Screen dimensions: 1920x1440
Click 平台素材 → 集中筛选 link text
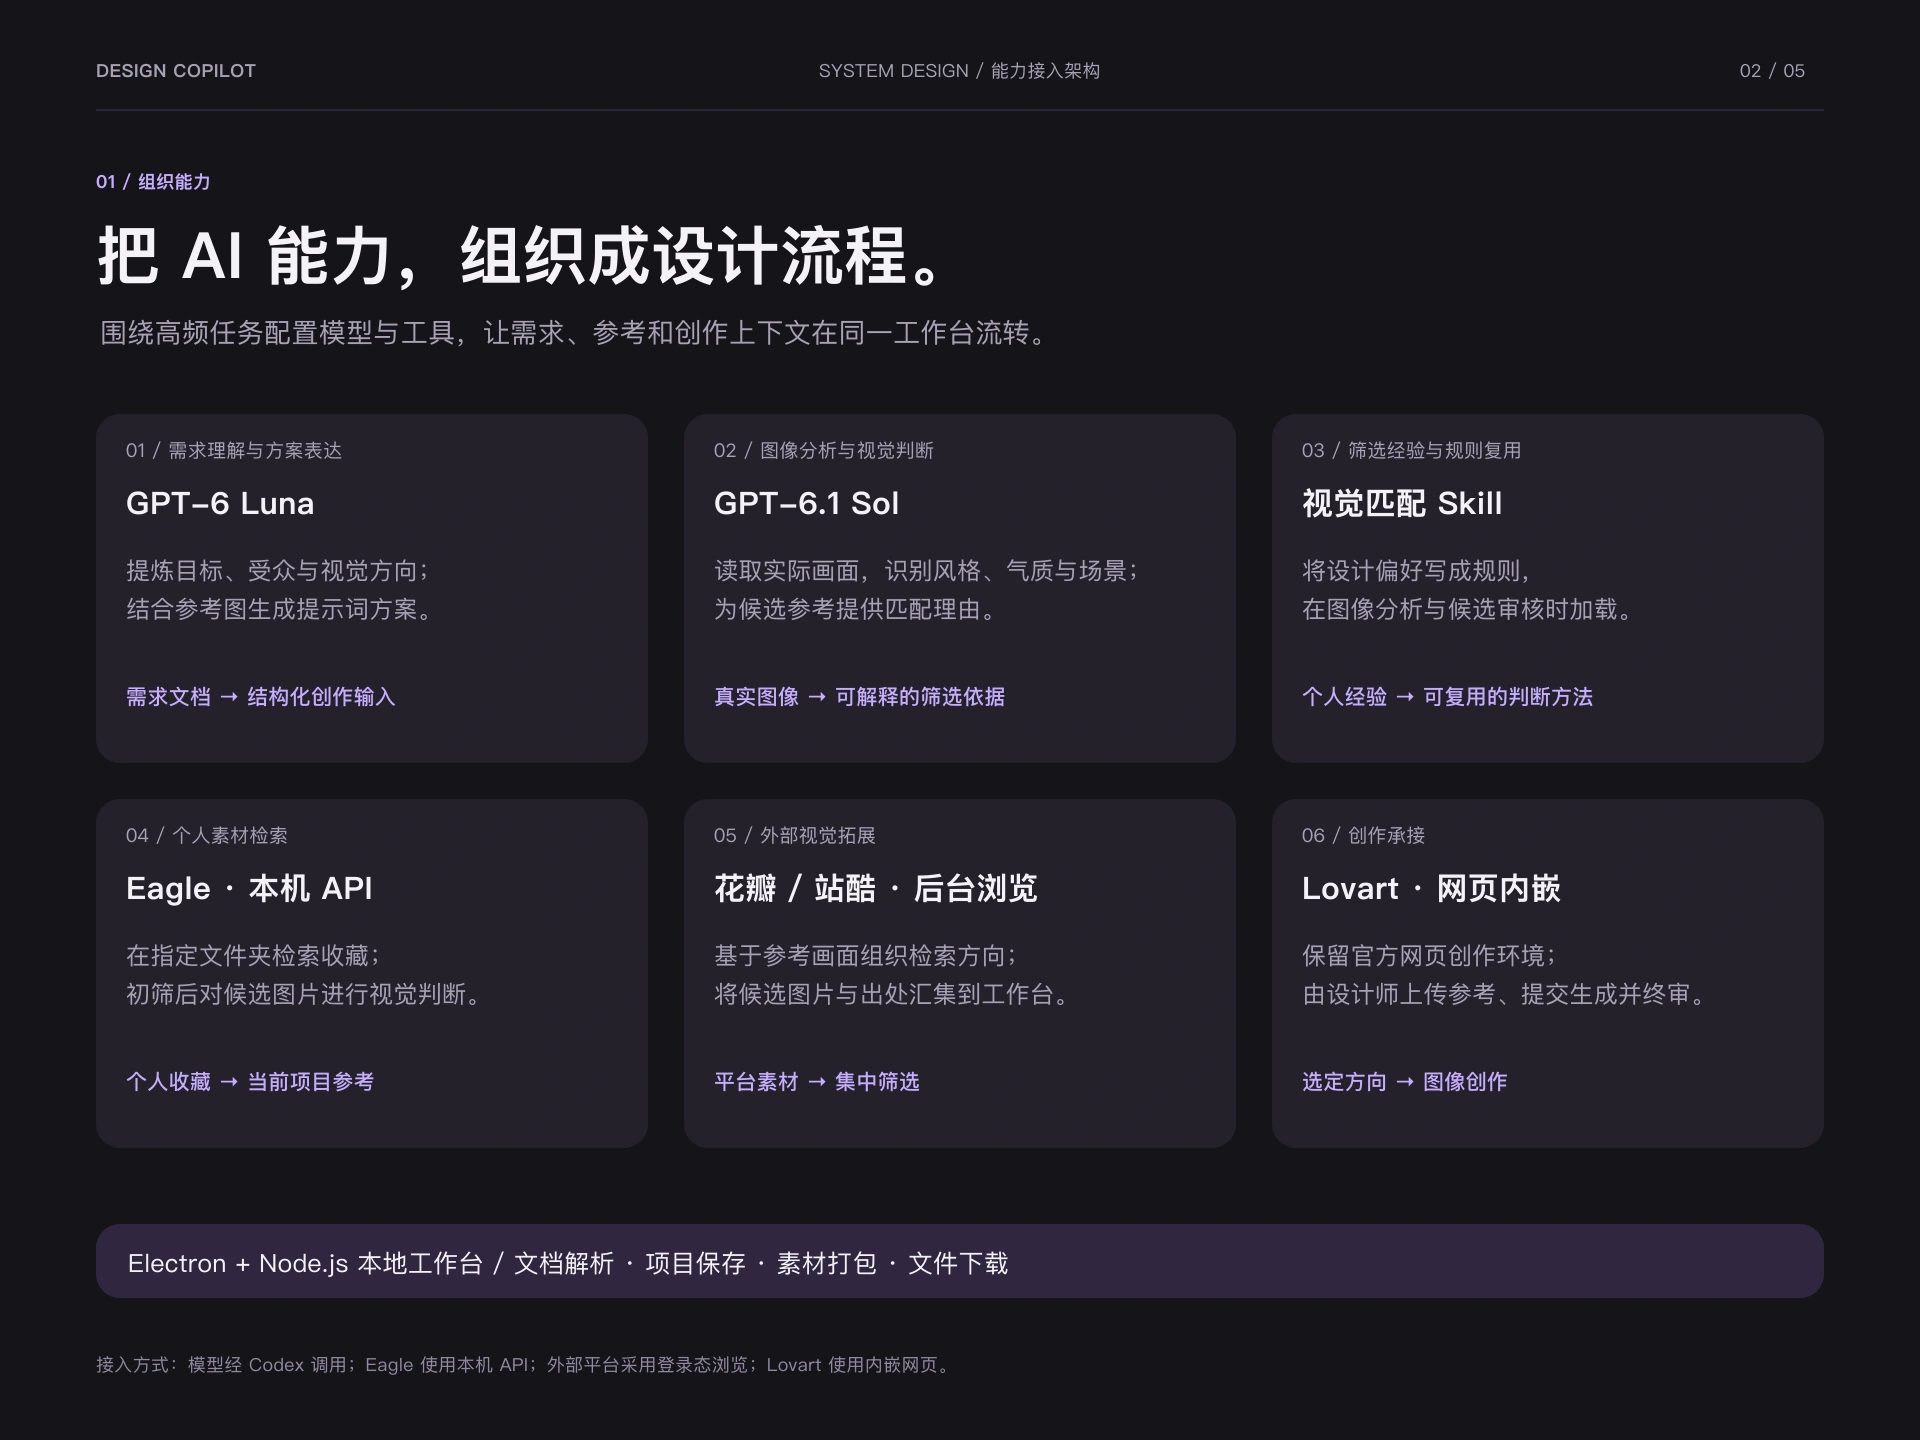(817, 1082)
